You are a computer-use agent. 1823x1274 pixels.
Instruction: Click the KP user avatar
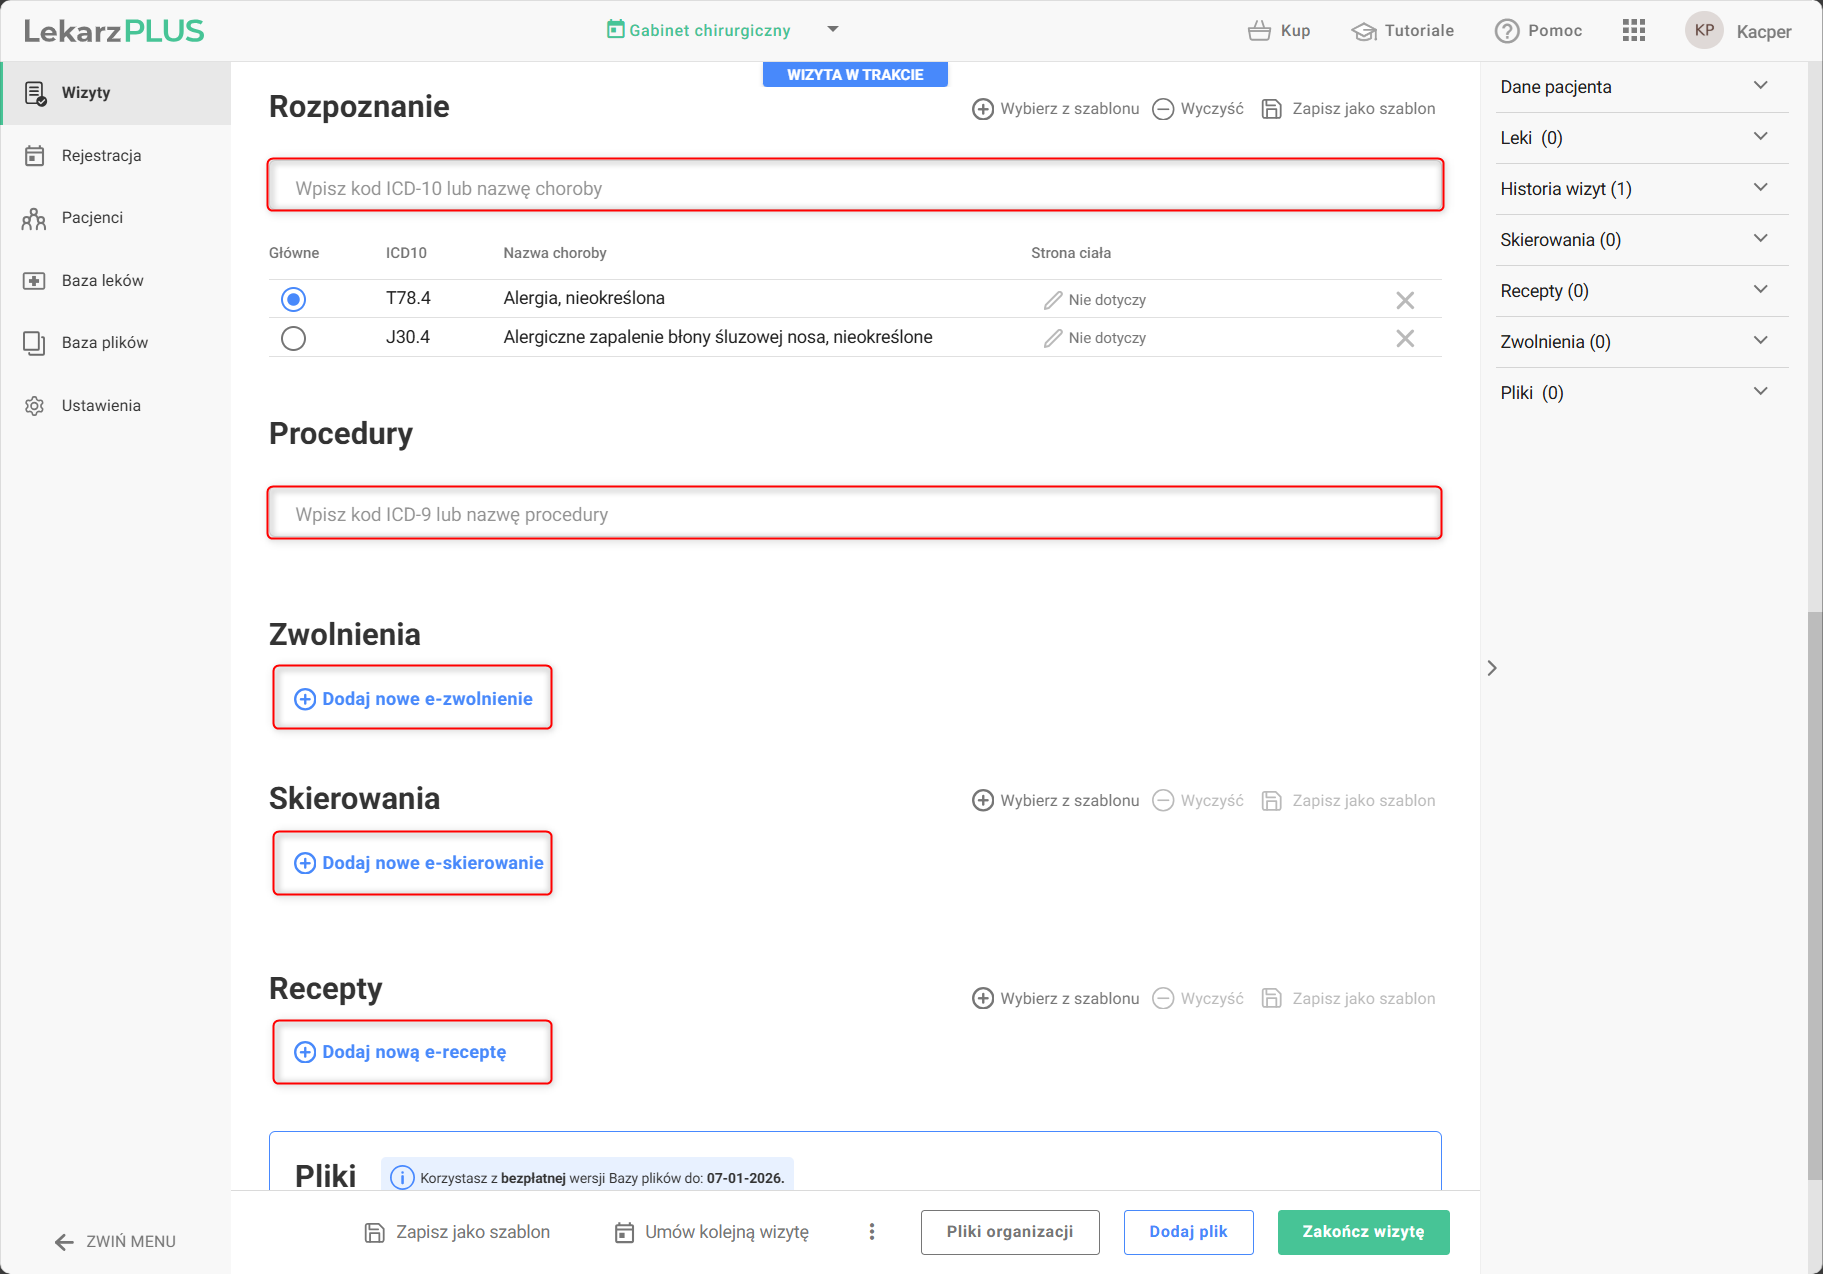click(1704, 31)
